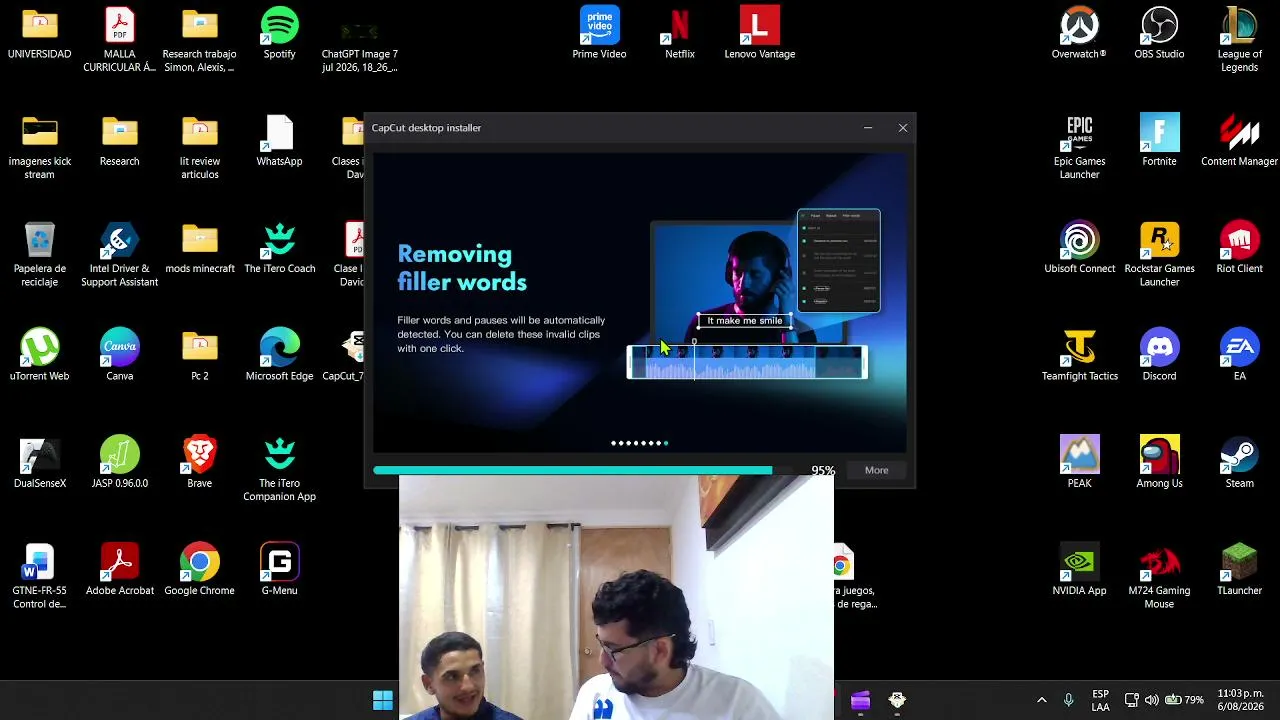Image resolution: width=1280 pixels, height=720 pixels.
Task: Launch The iTero Companion App
Action: coord(280,468)
